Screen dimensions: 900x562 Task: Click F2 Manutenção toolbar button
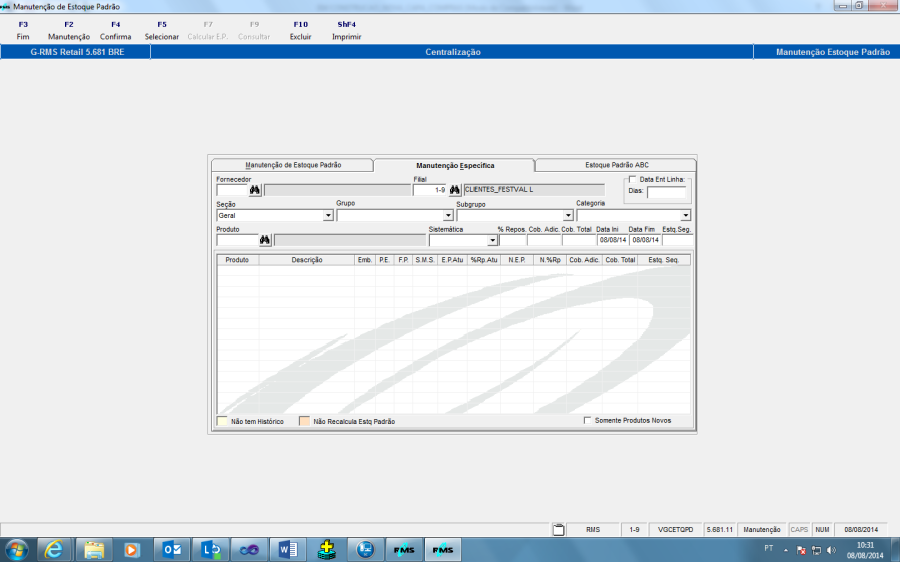pyautogui.click(x=69, y=30)
